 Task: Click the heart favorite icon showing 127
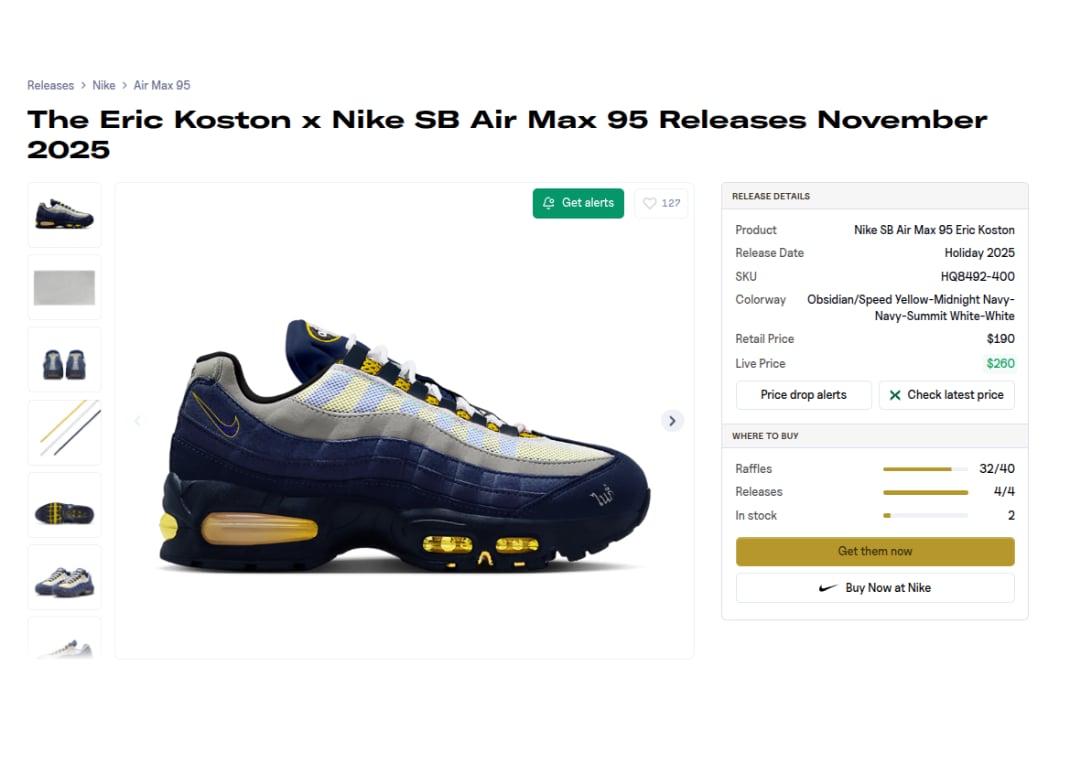[650, 203]
